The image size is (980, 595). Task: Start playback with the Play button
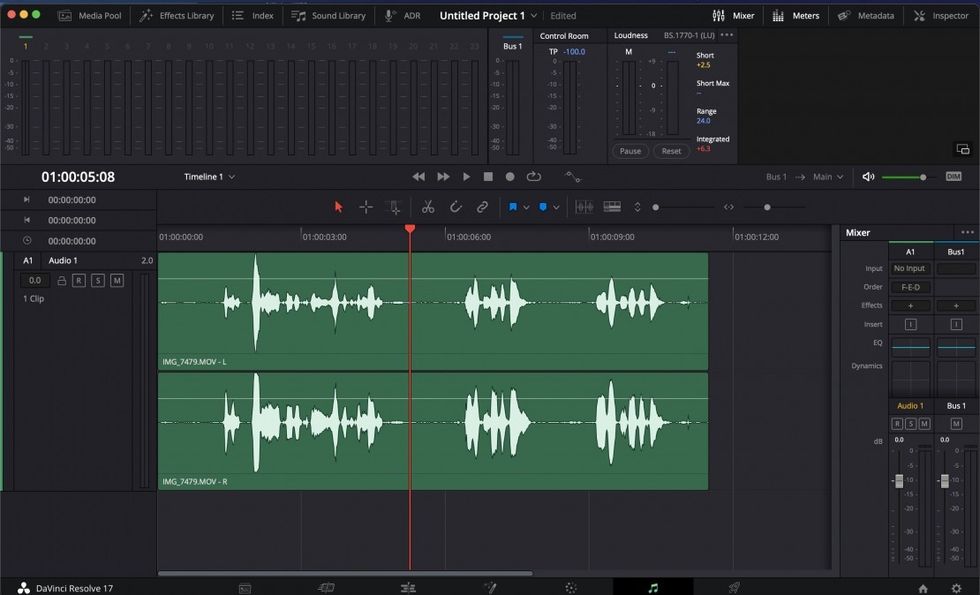tap(466, 177)
